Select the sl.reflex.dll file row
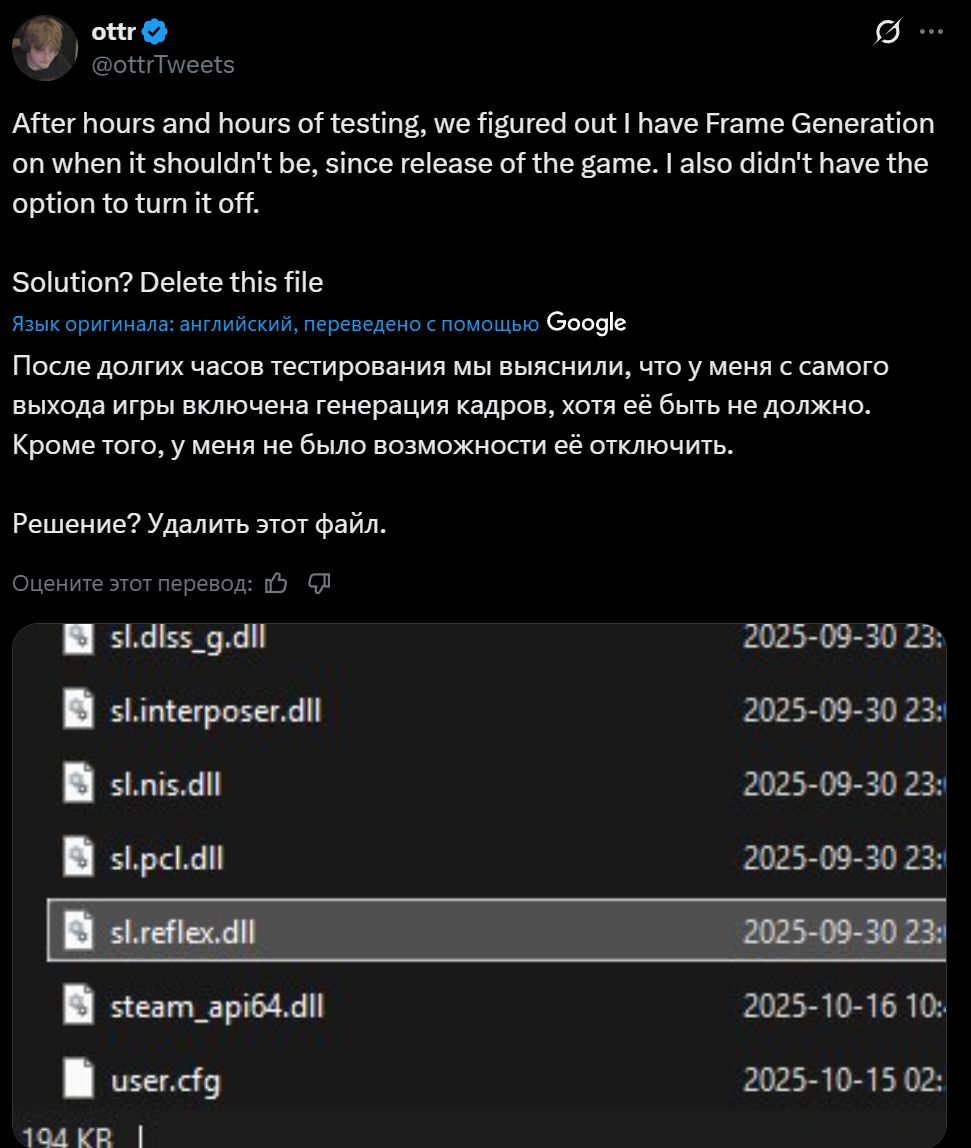Screen dimensions: 971x1148 (495, 932)
